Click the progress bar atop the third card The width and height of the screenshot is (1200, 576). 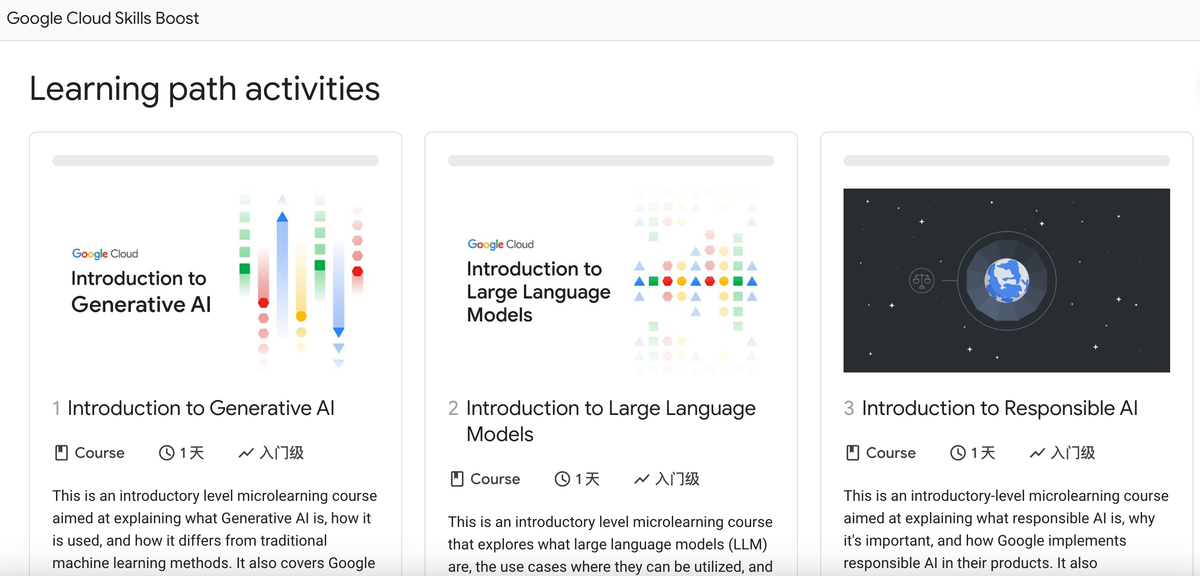click(1006, 160)
